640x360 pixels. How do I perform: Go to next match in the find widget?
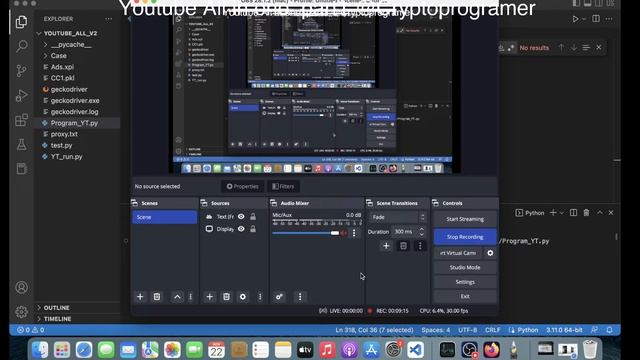pos(574,48)
